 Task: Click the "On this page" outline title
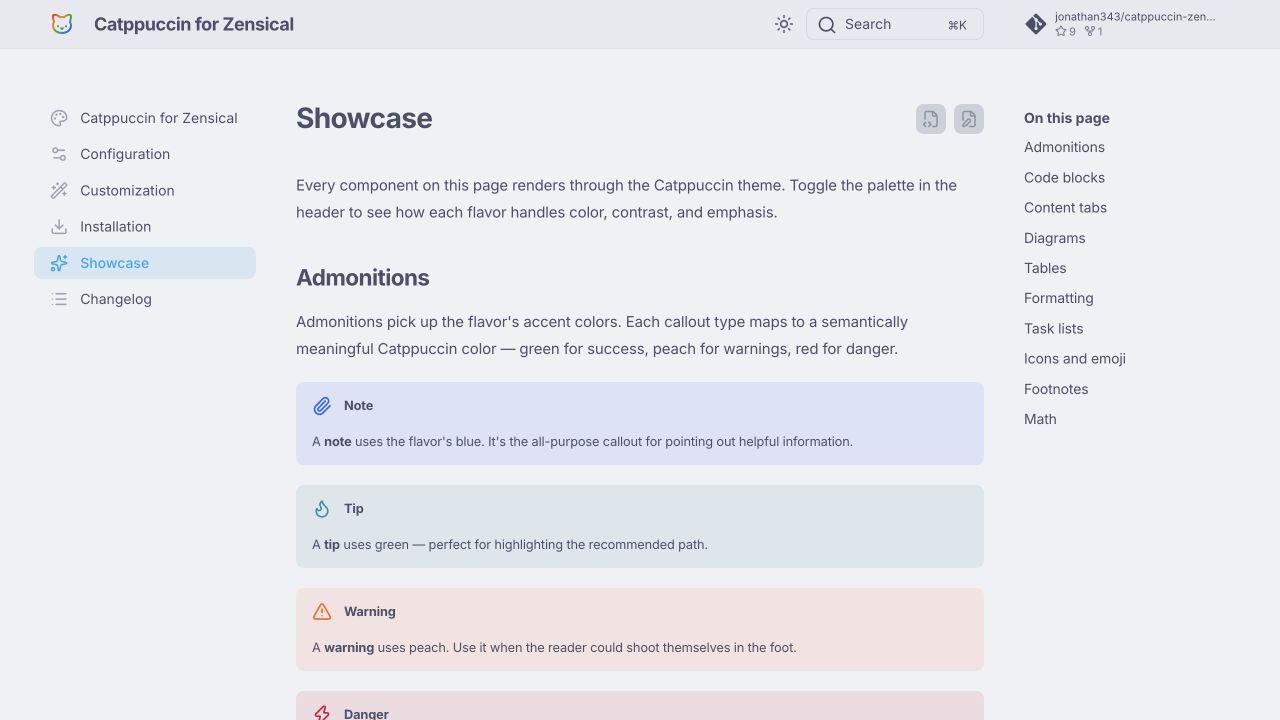pos(1067,118)
